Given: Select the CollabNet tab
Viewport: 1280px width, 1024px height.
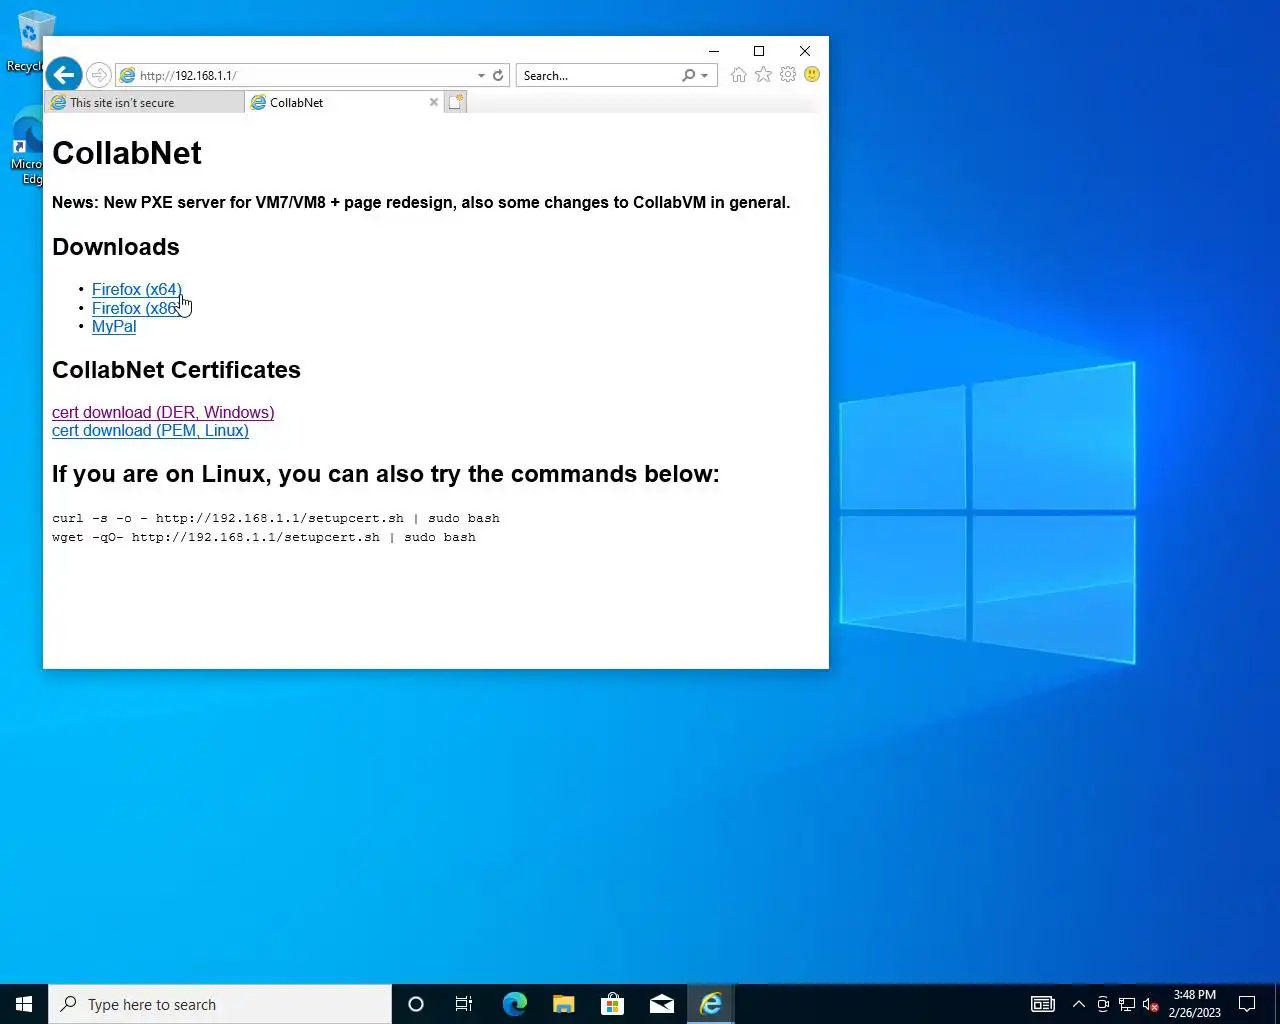Looking at the screenshot, I should click(340, 102).
